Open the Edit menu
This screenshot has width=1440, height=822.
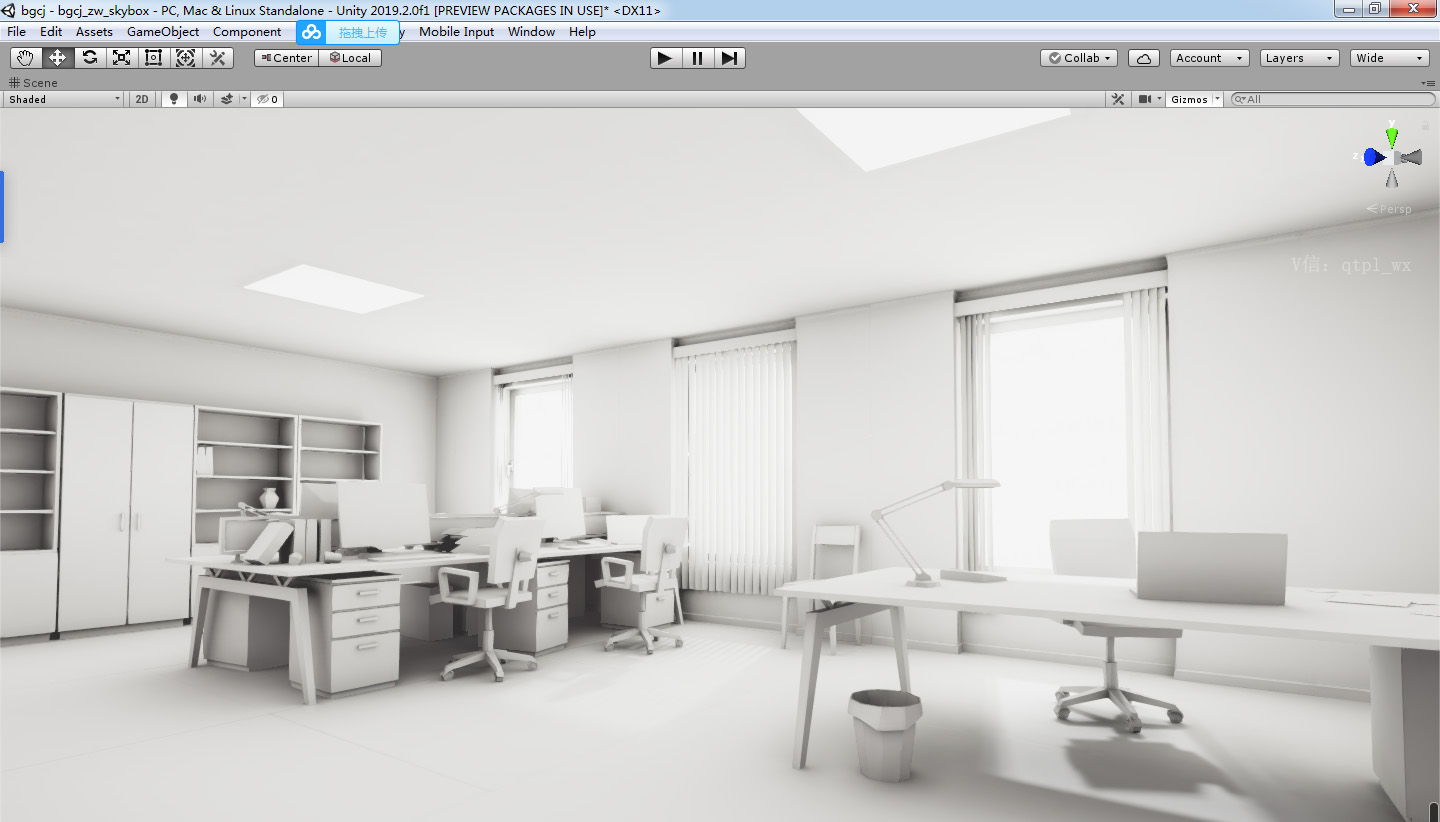[x=51, y=32]
